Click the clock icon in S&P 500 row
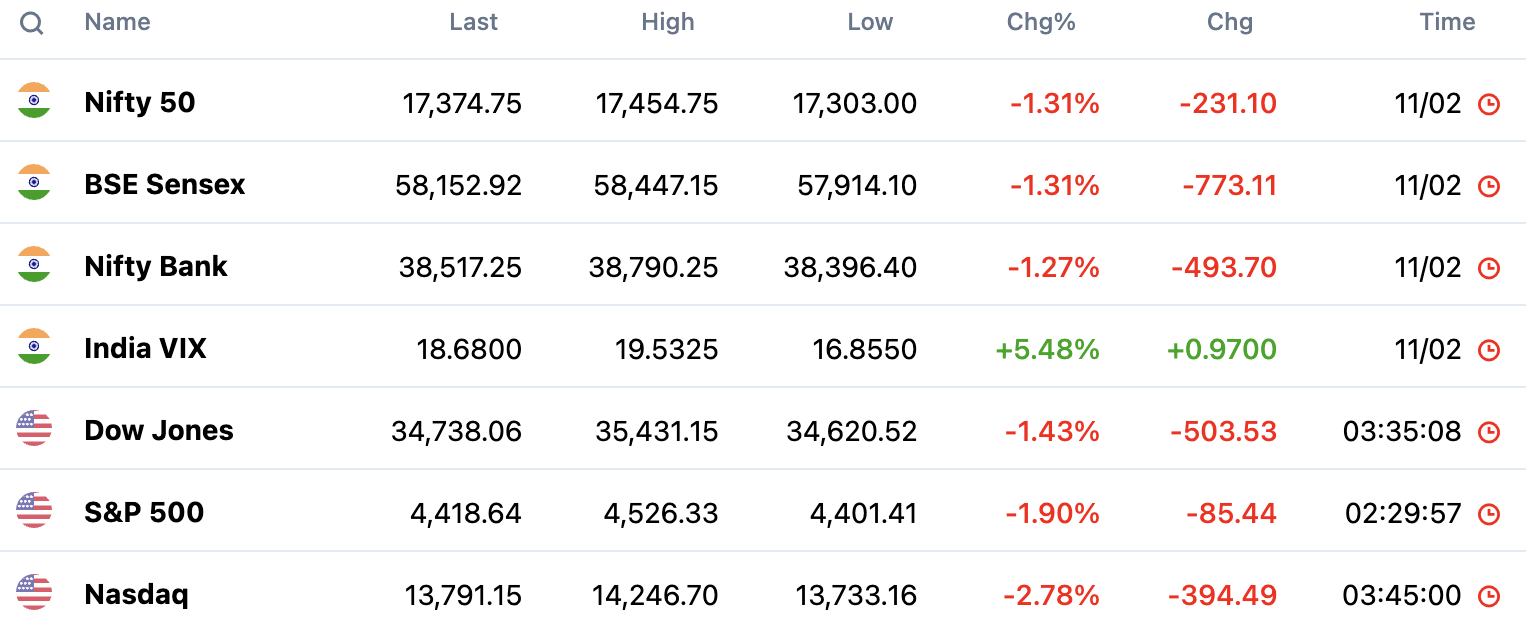Screen dimensions: 1526x632 coord(1489,514)
